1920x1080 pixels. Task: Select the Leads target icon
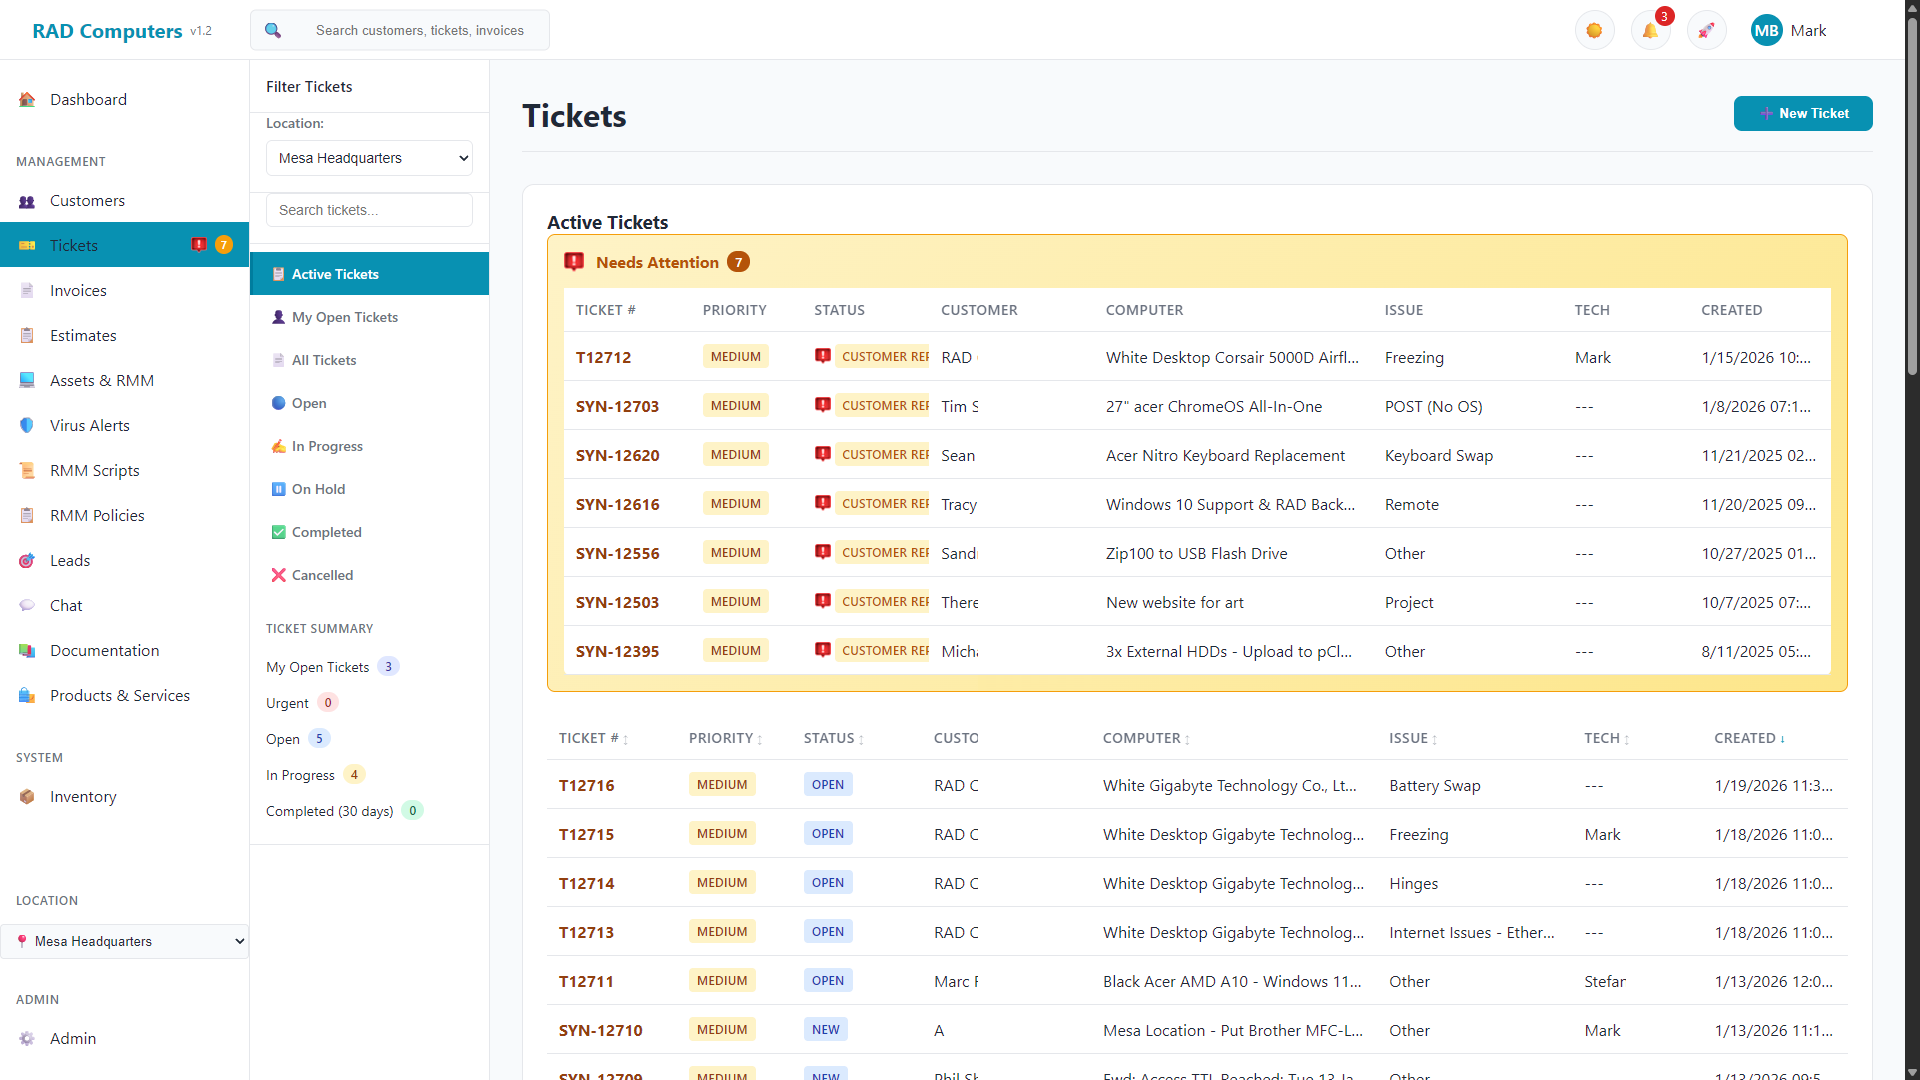pos(27,560)
